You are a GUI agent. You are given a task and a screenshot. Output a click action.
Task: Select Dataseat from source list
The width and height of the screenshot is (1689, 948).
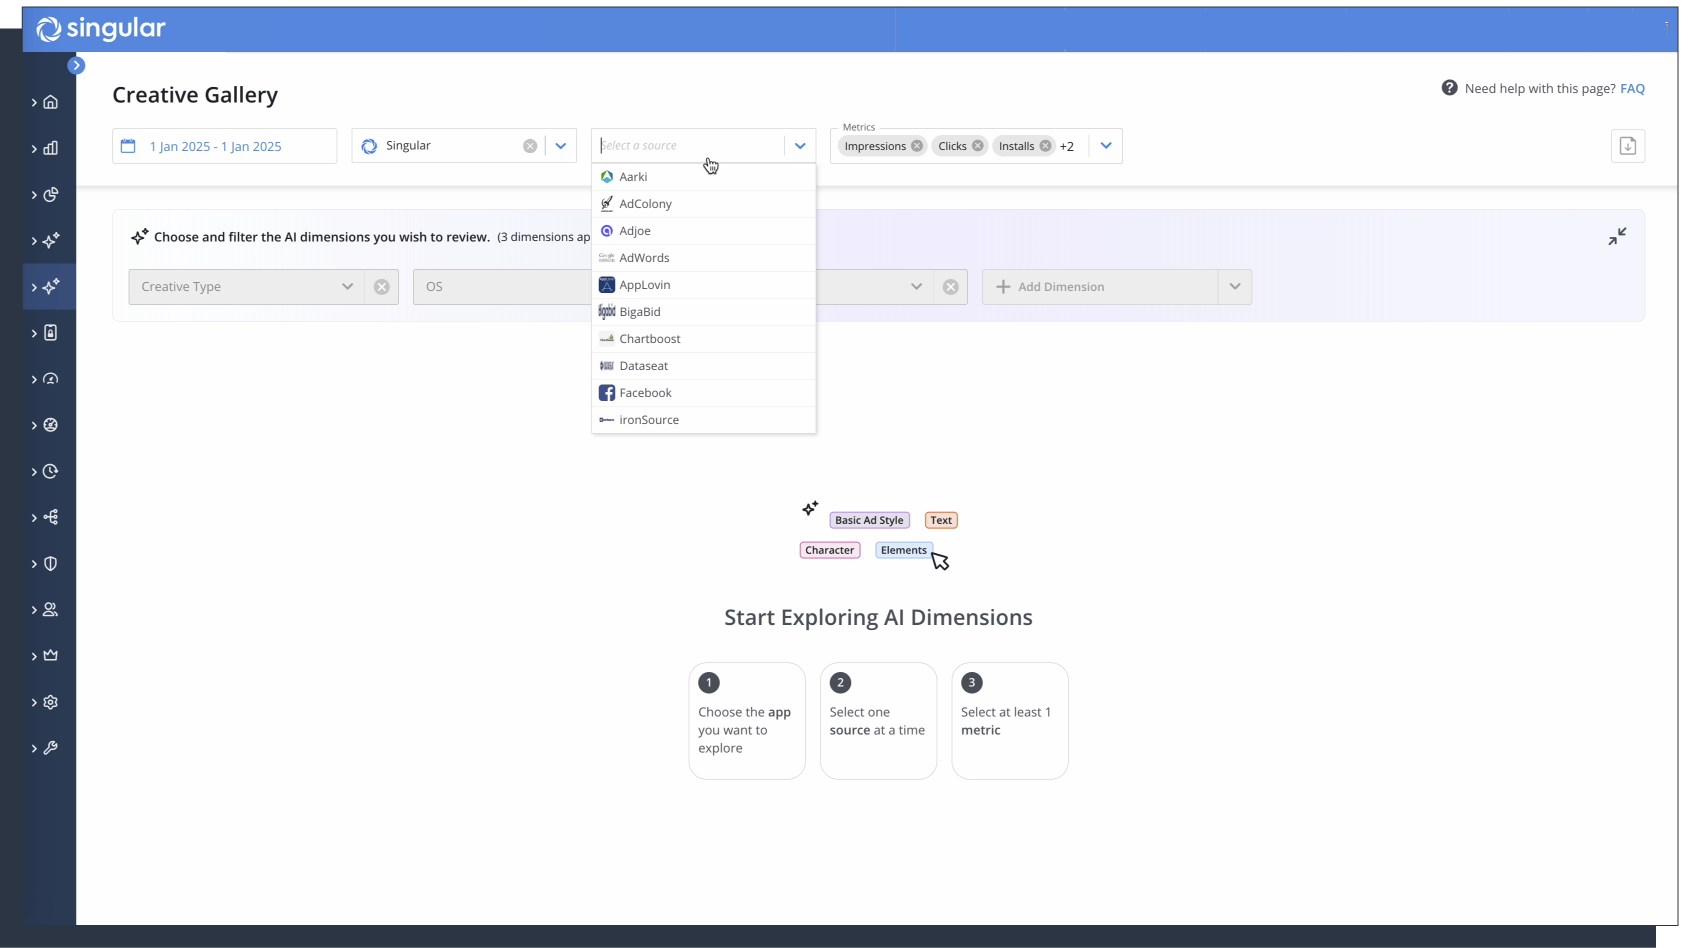tap(704, 366)
